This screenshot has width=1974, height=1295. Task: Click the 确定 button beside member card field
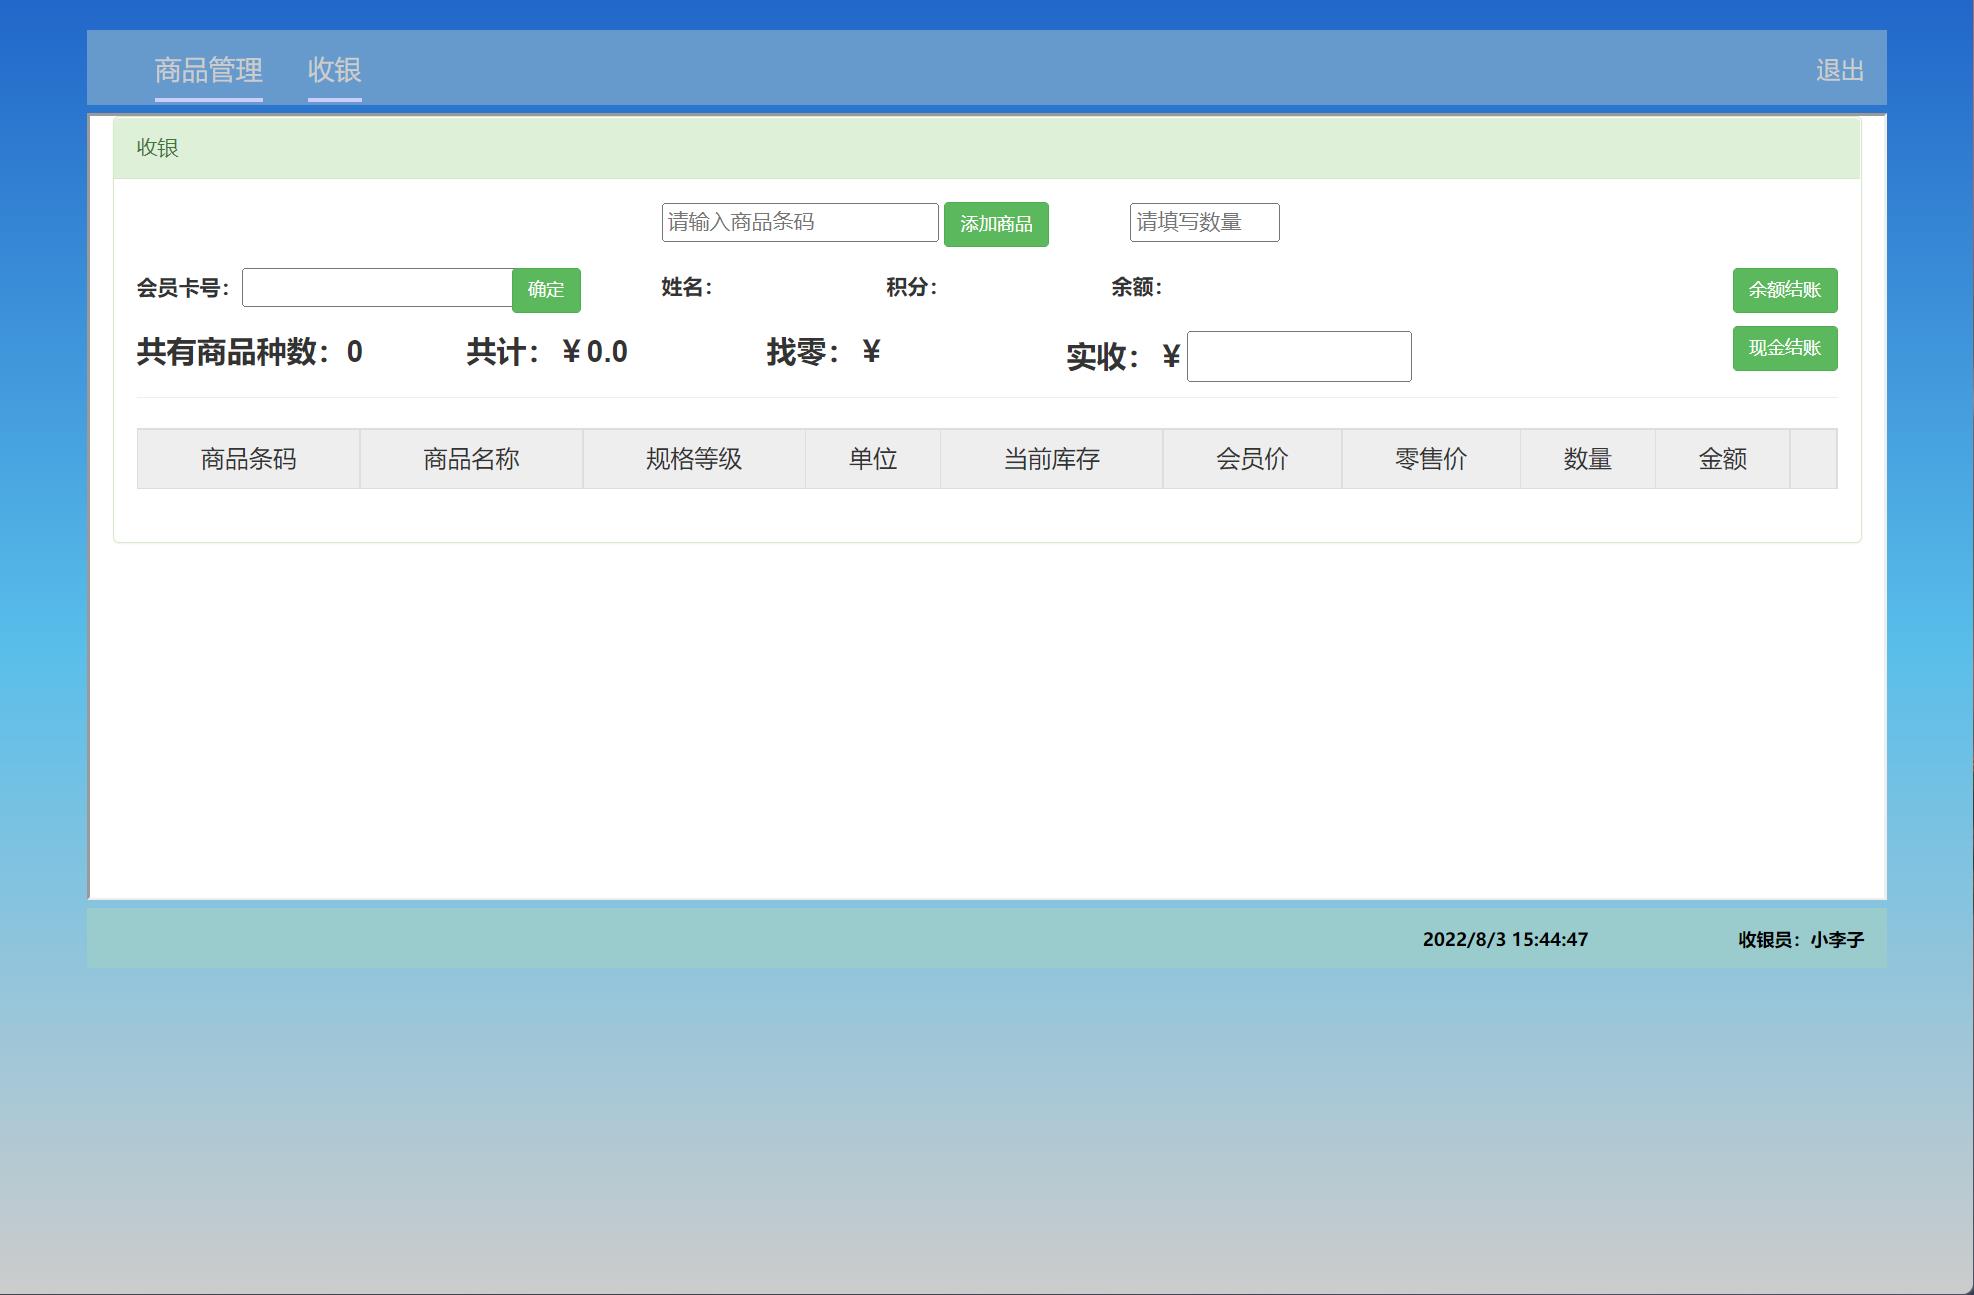pyautogui.click(x=546, y=289)
